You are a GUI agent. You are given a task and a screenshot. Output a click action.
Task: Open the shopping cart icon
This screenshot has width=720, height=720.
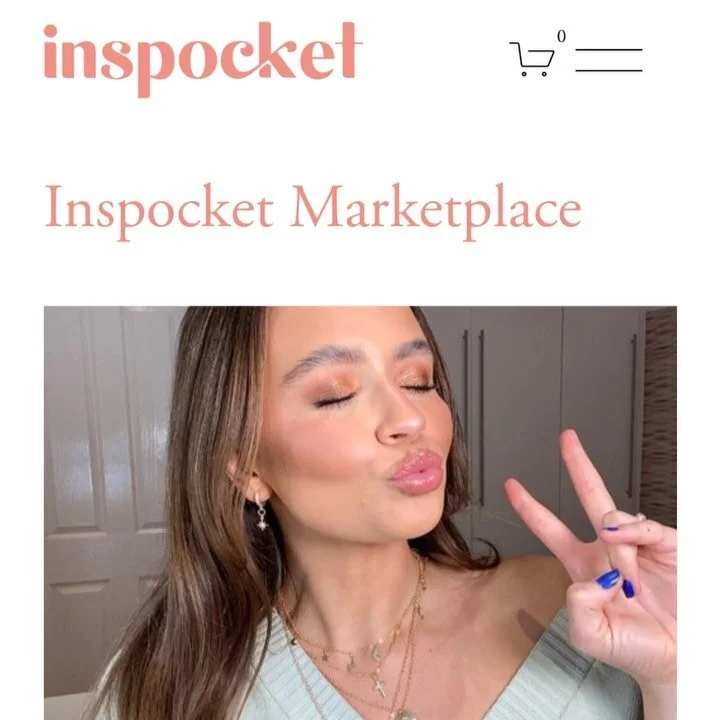click(532, 59)
